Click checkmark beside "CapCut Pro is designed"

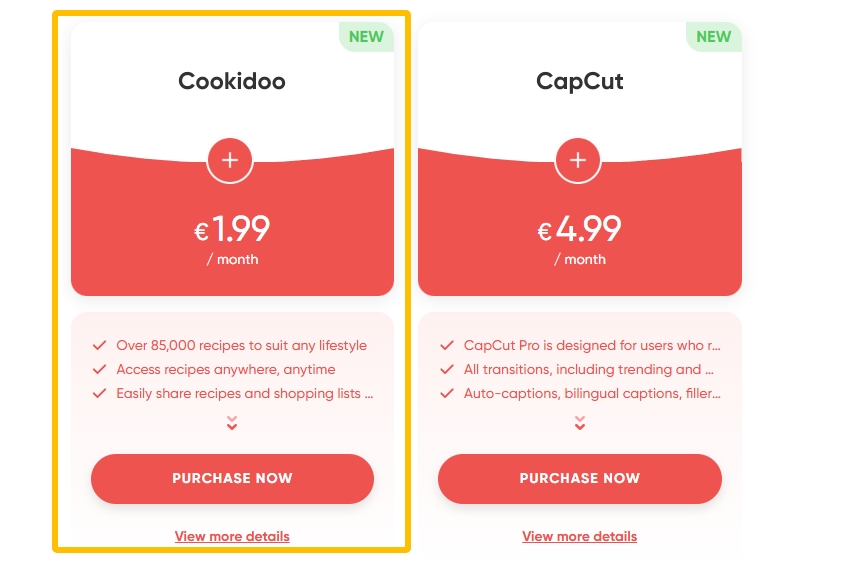[x=446, y=345]
